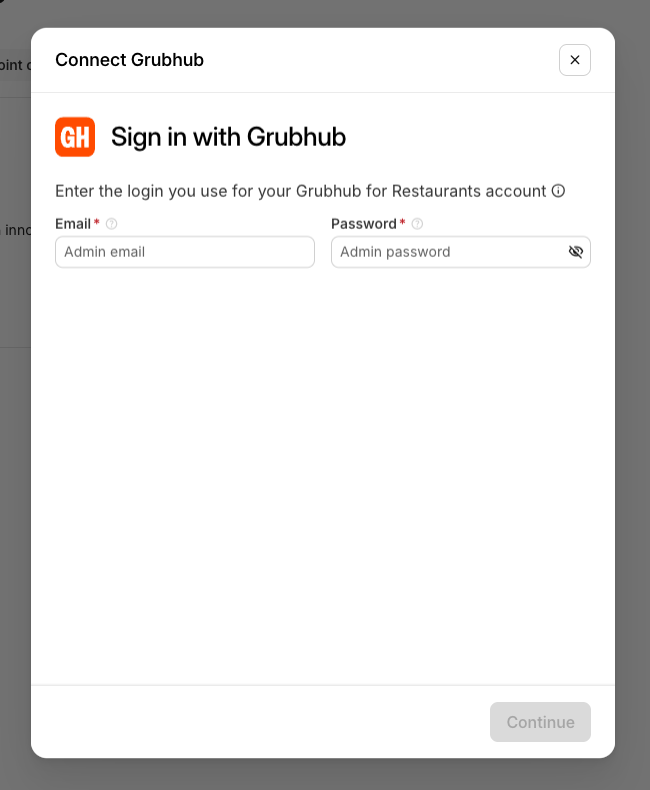Close the Connect Grubhub dialog
650x790 pixels.
[x=574, y=60]
